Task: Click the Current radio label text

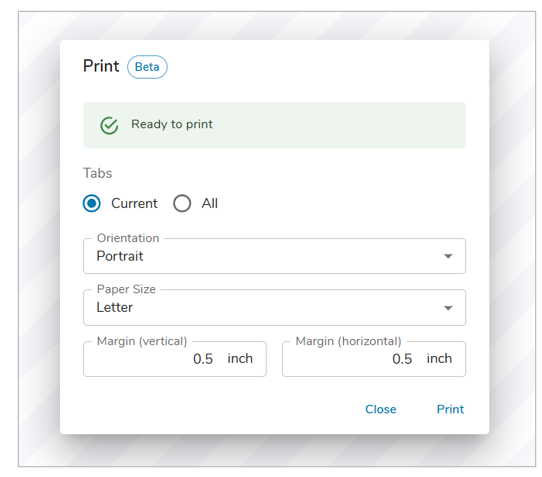Action: pyautogui.click(x=134, y=203)
